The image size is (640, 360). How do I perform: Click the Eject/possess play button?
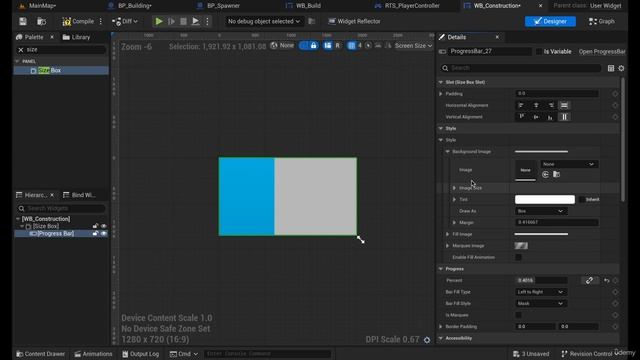click(196, 21)
